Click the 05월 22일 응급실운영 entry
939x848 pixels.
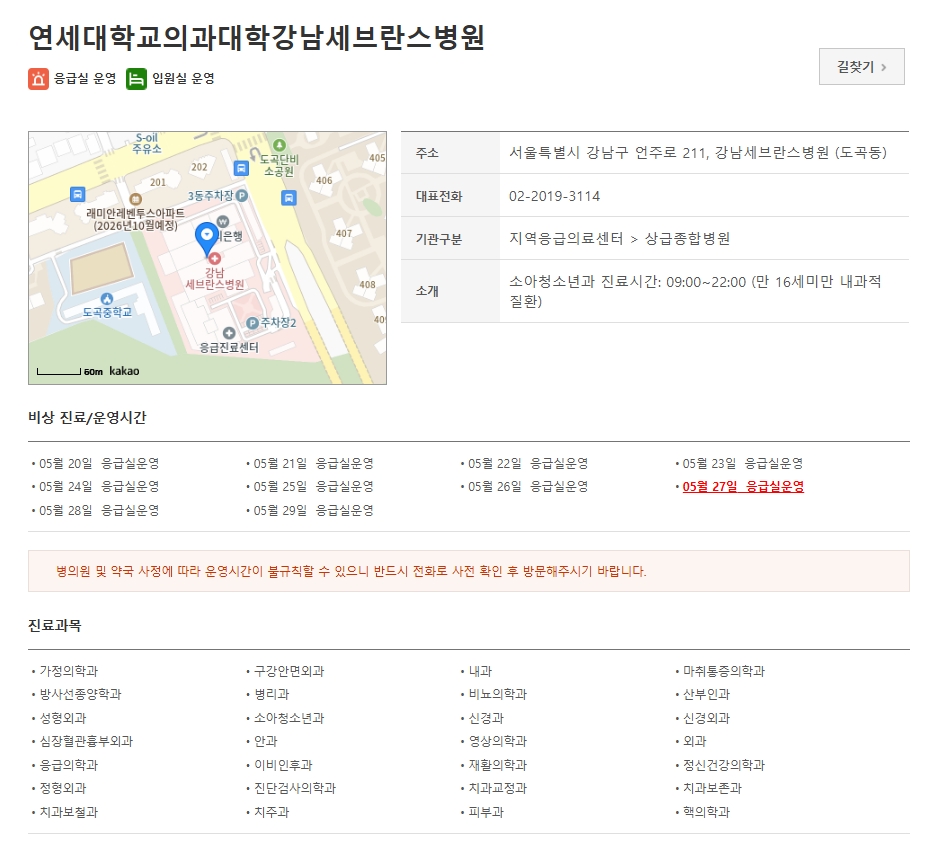[x=528, y=464]
